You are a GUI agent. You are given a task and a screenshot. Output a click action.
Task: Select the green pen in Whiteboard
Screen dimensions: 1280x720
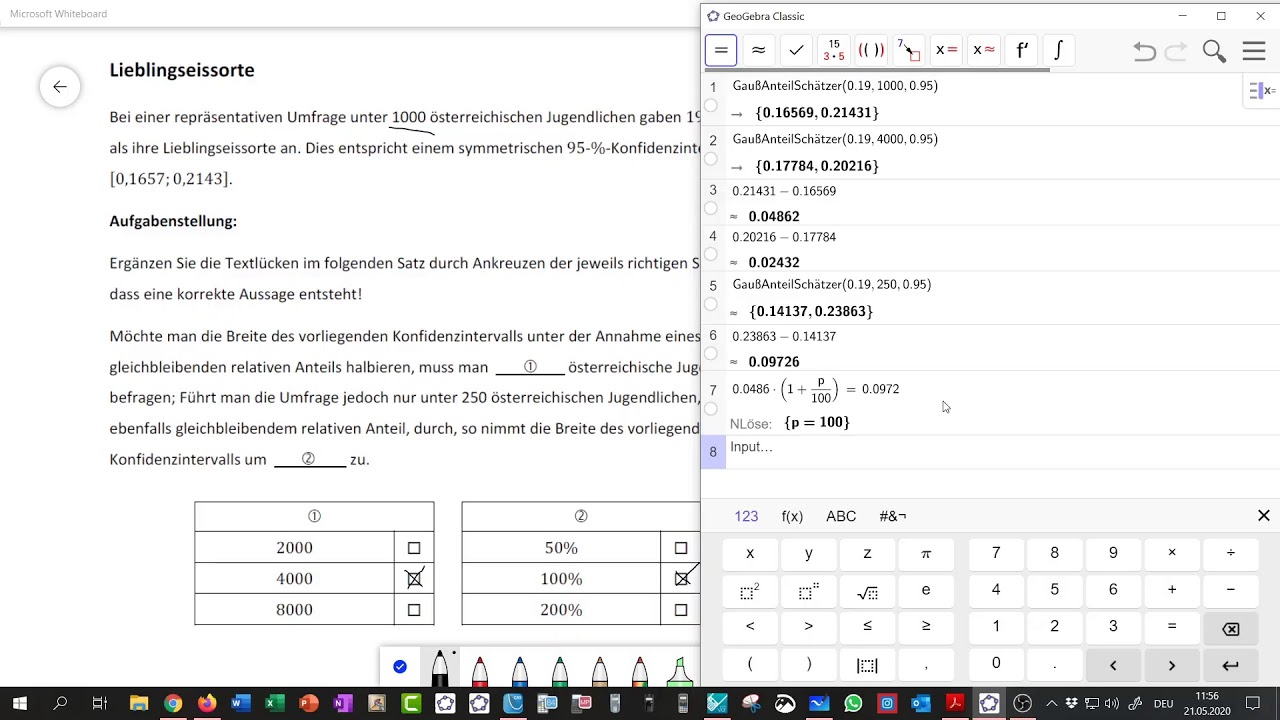[x=560, y=670]
